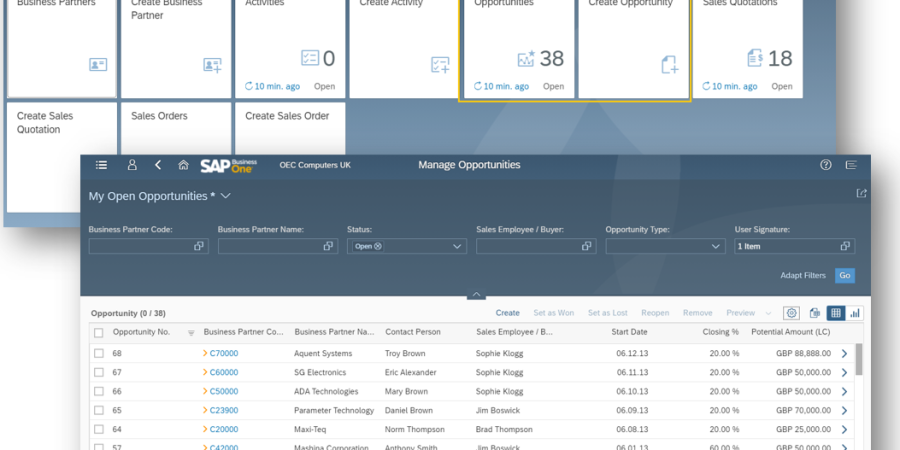Open details arrow for opportunity 65

click(x=844, y=410)
